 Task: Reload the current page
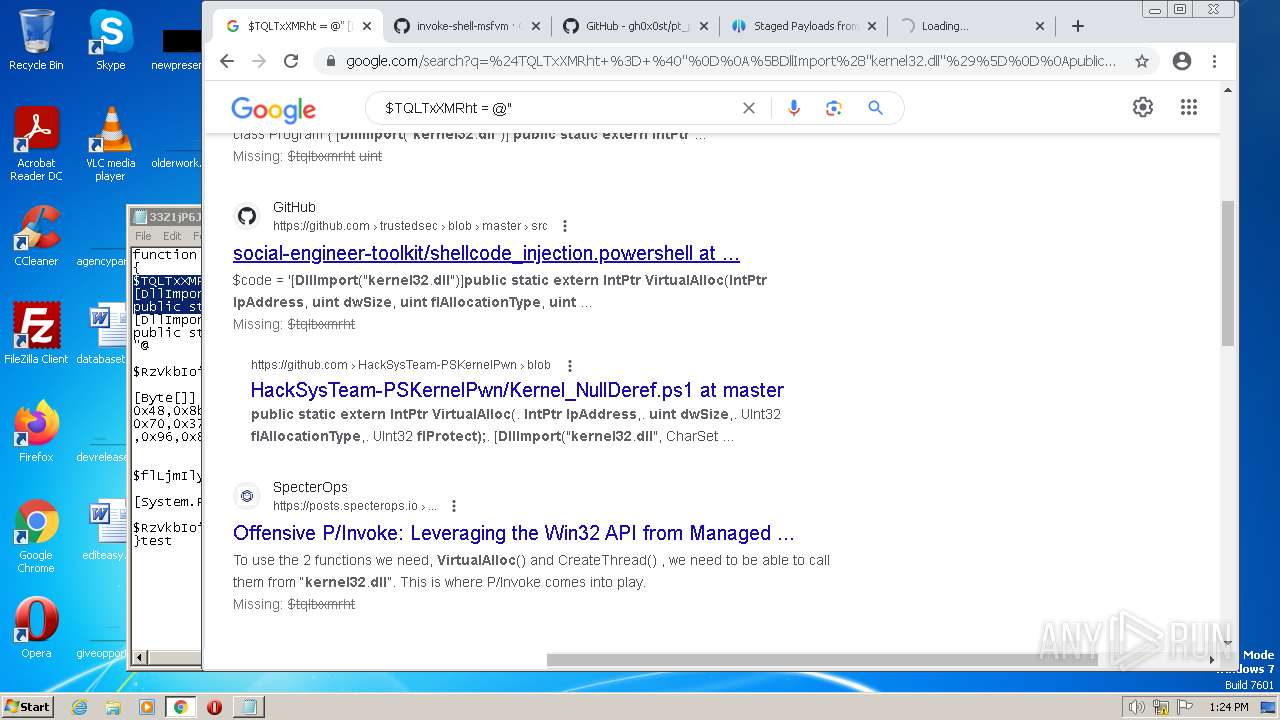pyautogui.click(x=291, y=61)
